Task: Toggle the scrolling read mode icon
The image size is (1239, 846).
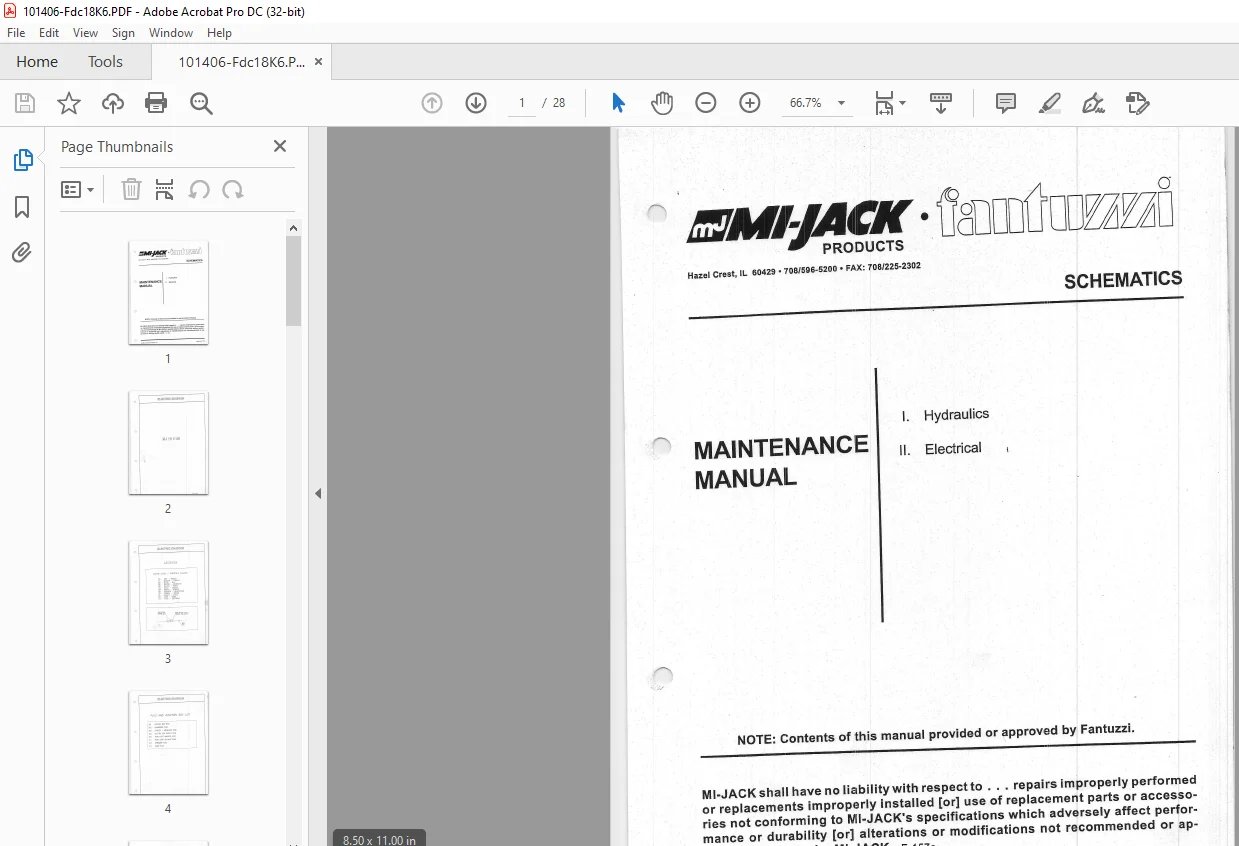Action: (x=941, y=103)
